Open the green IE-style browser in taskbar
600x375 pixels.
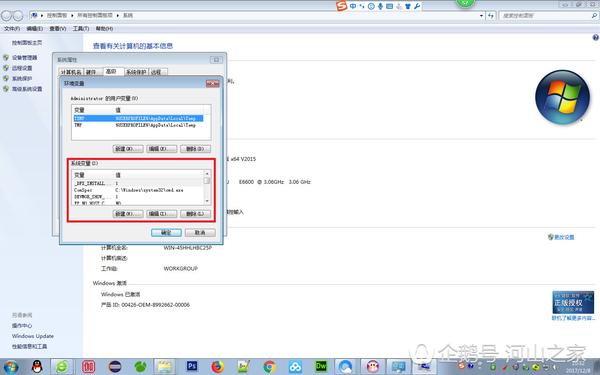[62, 367]
